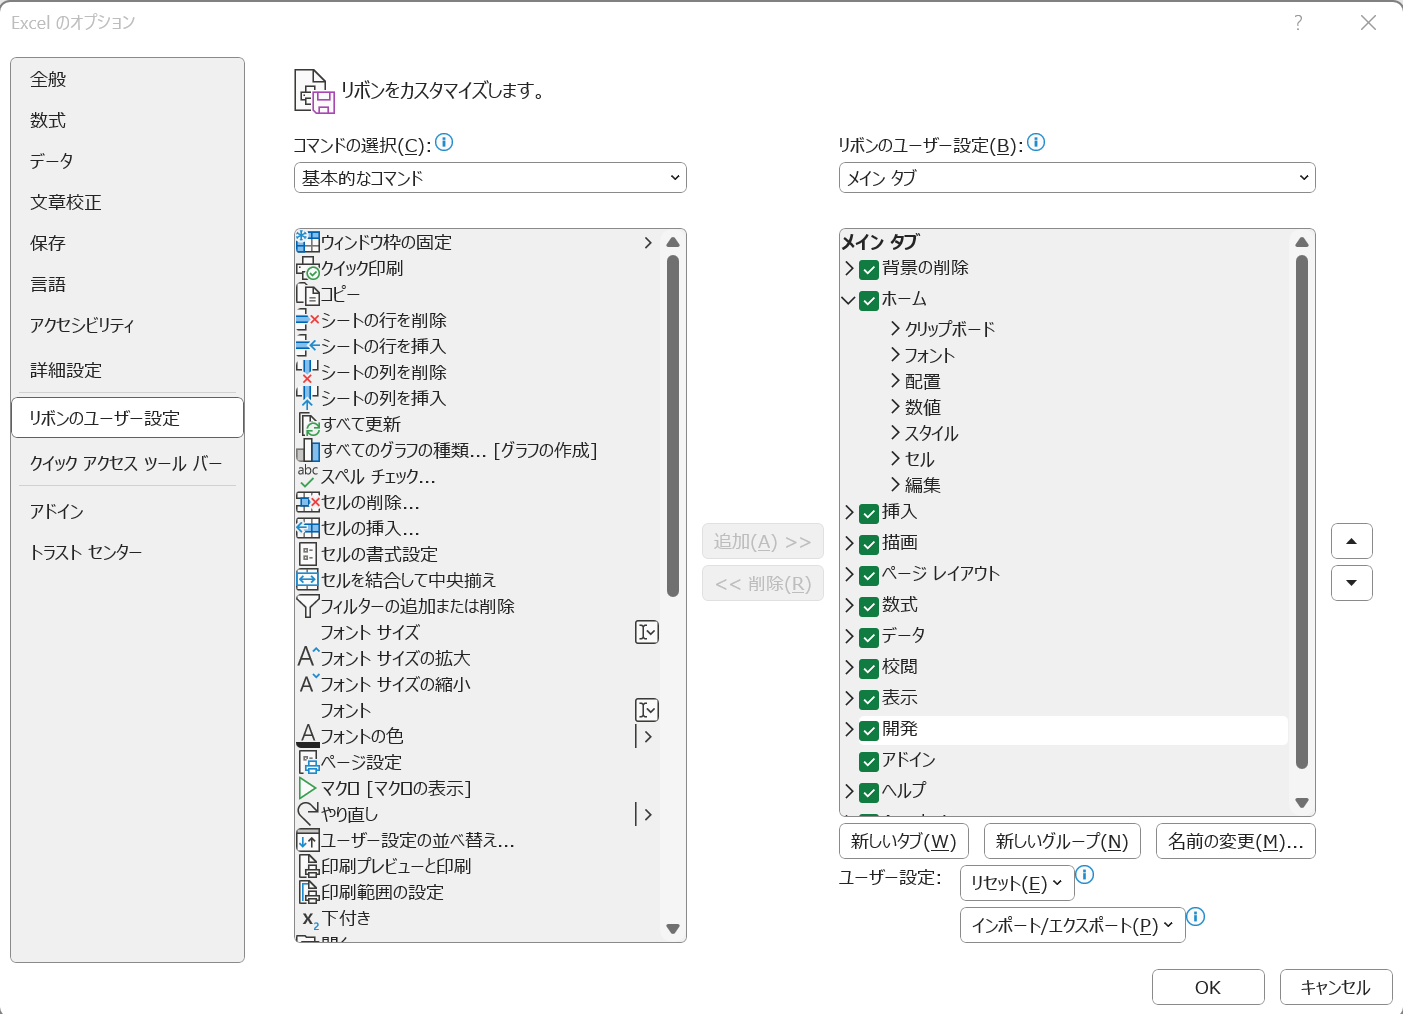Select the セルの挿入 icon

click(308, 528)
